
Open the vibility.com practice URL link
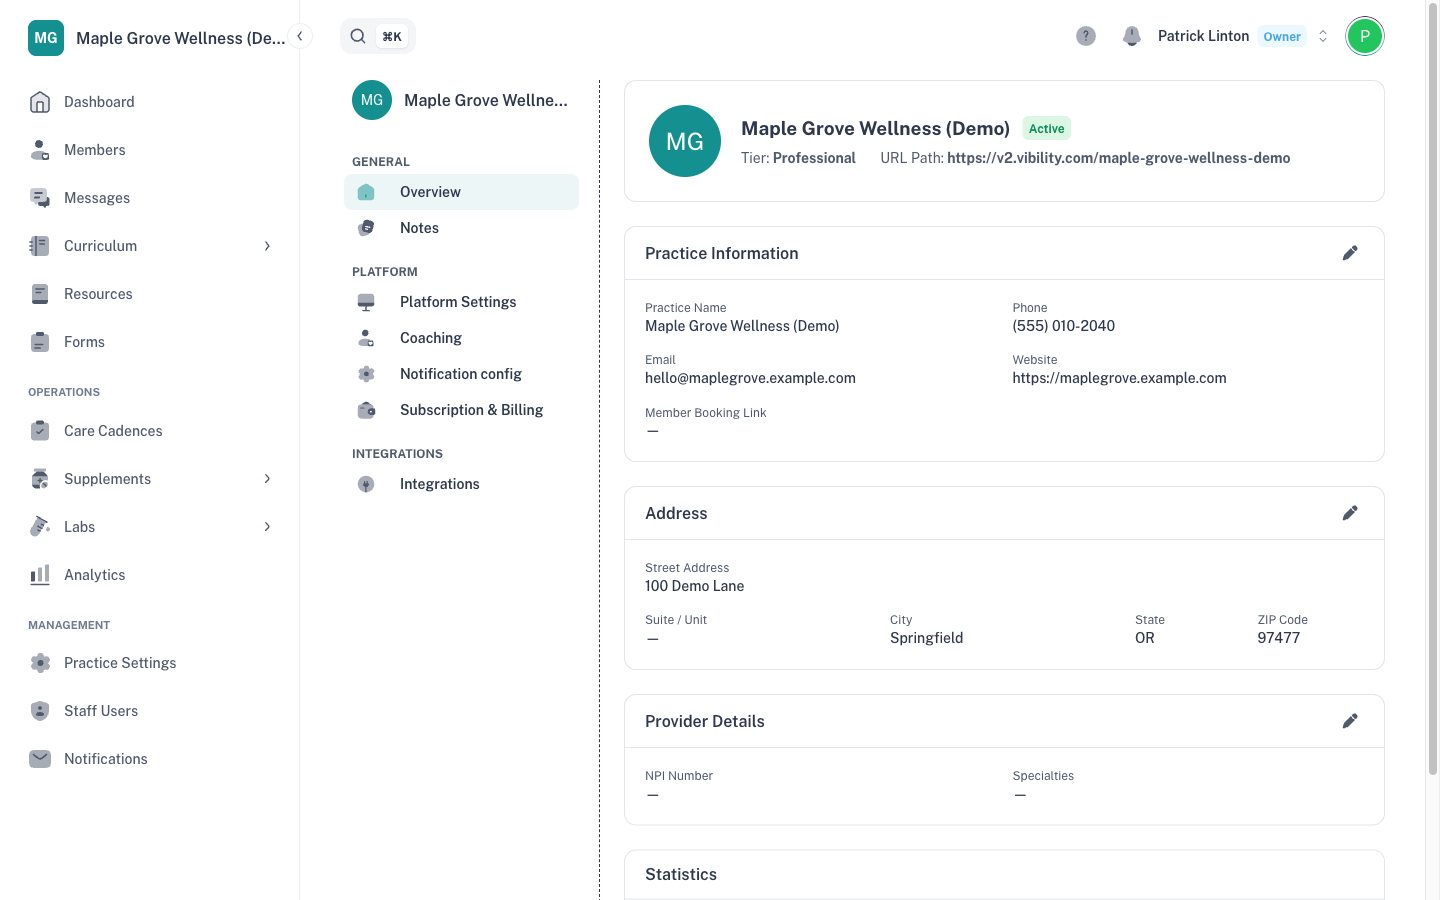pos(1118,158)
